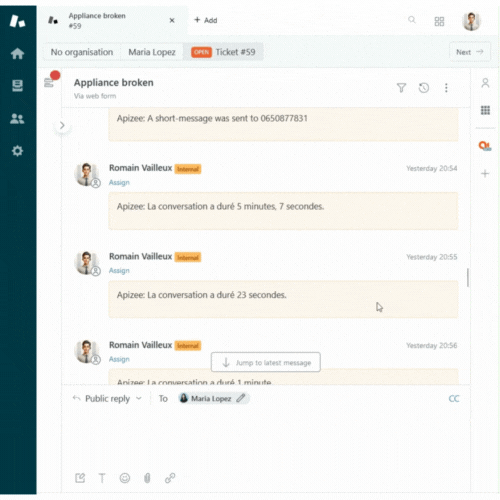Open the products grid icon in header
500x500 pixels.
439,21
